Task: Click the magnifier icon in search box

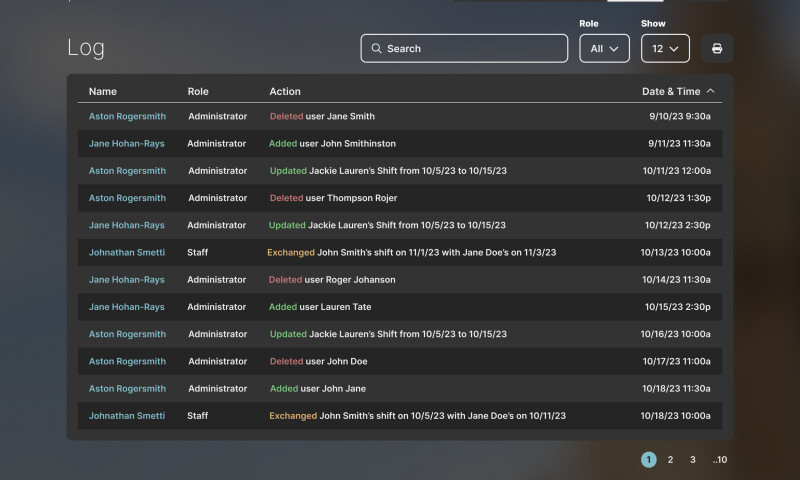Action: [x=376, y=48]
